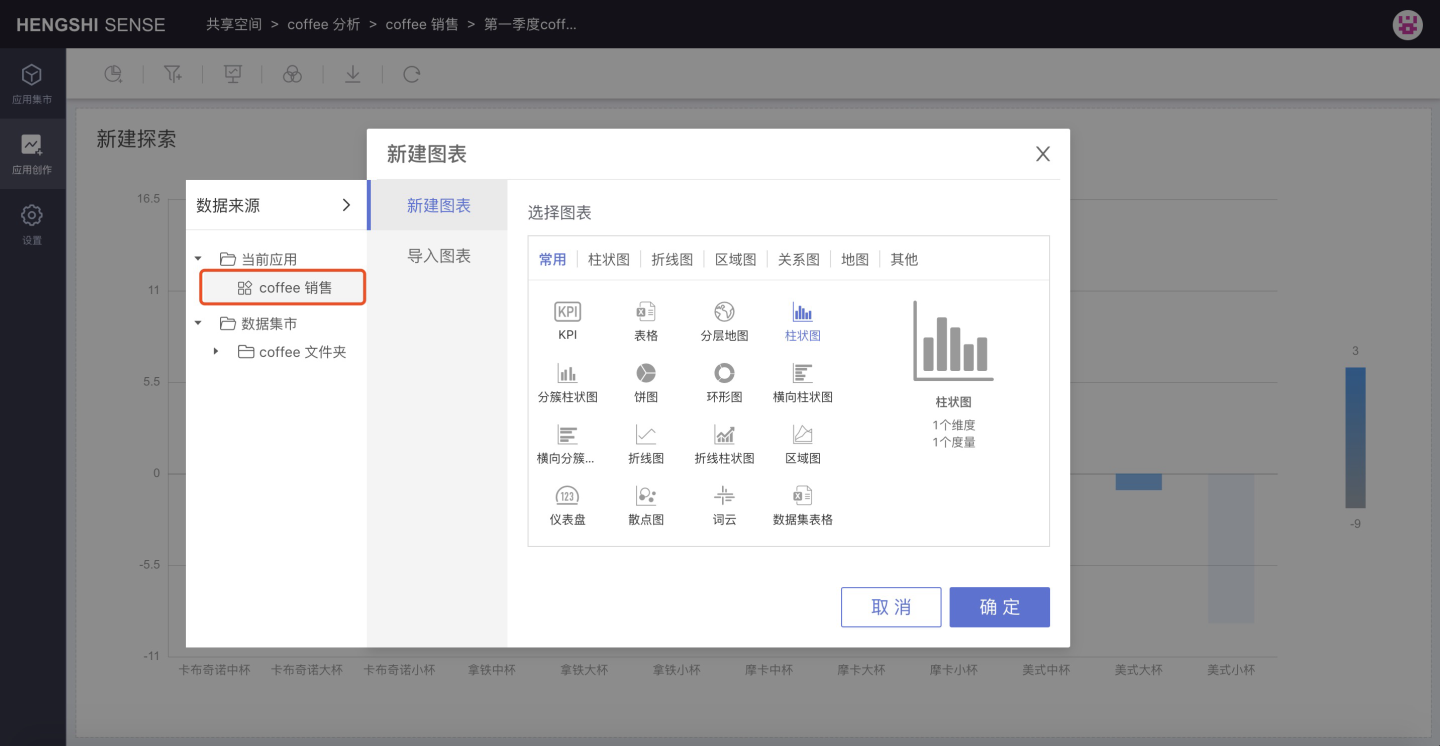Click the 取消 cancel button
The height and width of the screenshot is (746, 1440).
(891, 607)
